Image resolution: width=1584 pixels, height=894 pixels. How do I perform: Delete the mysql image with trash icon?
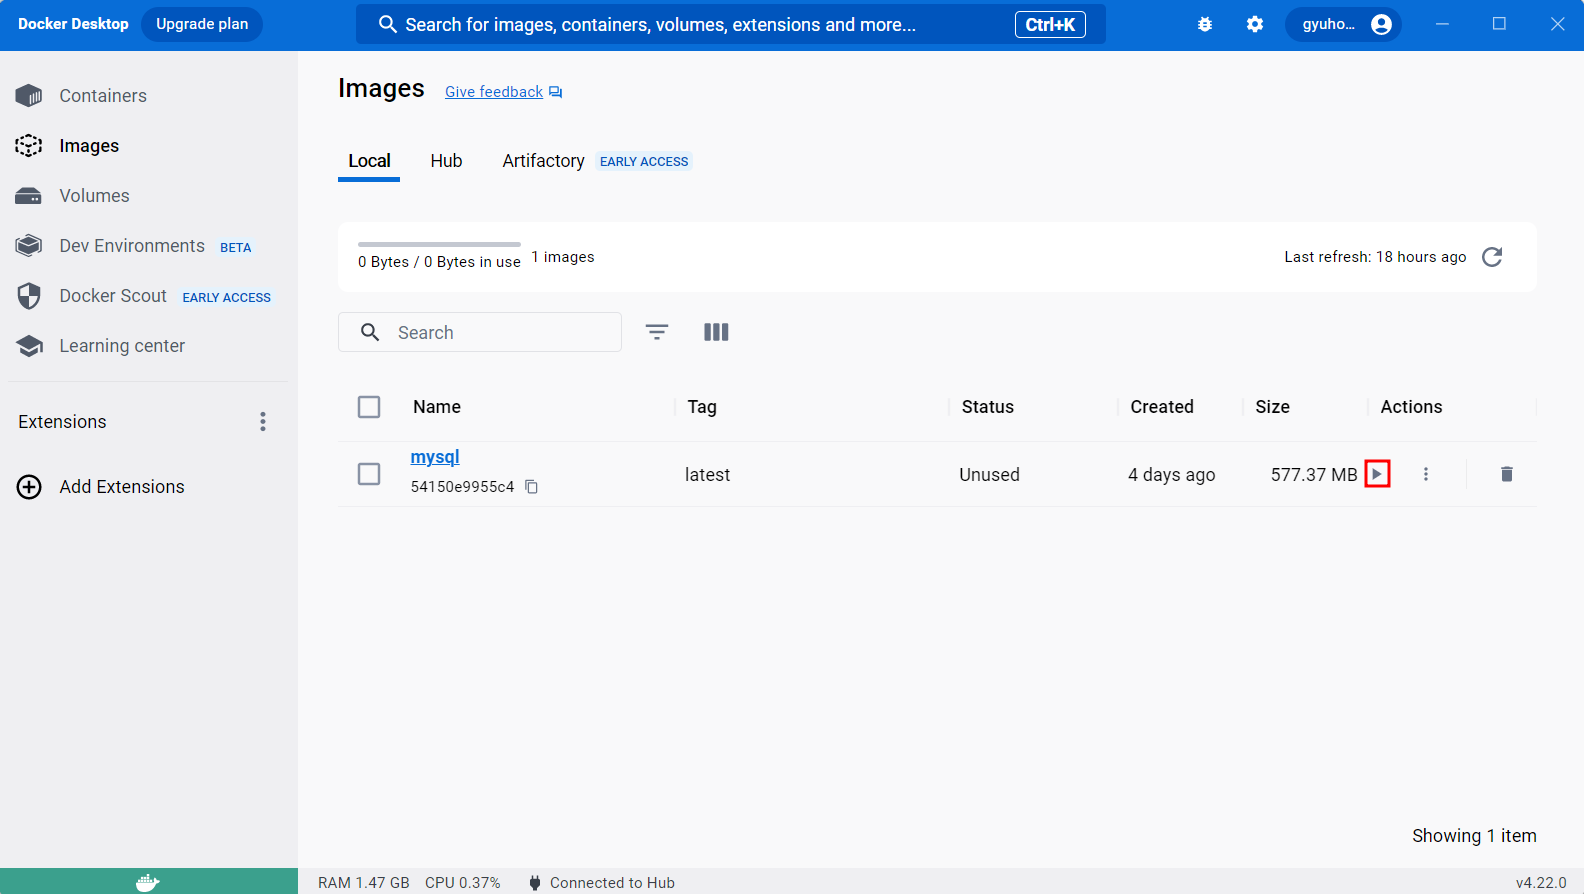click(x=1507, y=474)
